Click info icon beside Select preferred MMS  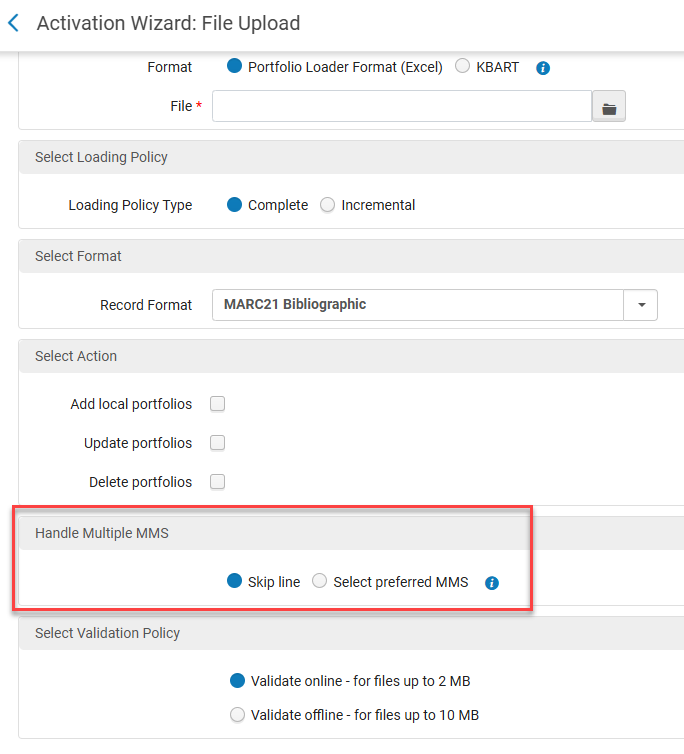pyautogui.click(x=491, y=583)
